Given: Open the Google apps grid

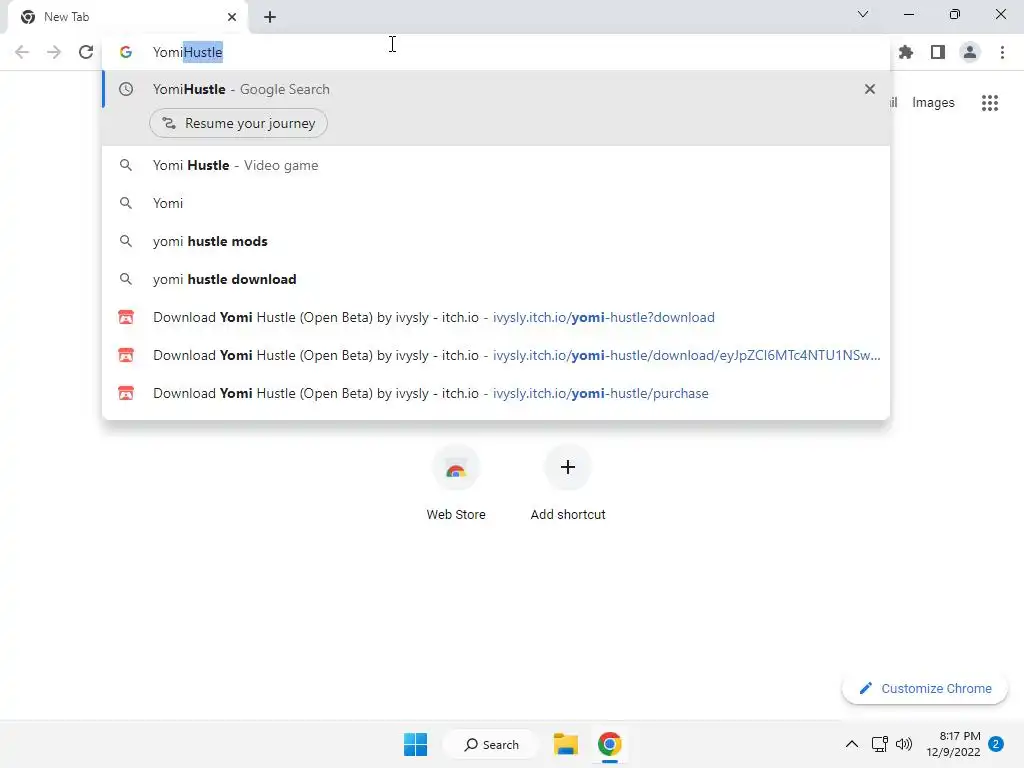Looking at the screenshot, I should [x=990, y=103].
